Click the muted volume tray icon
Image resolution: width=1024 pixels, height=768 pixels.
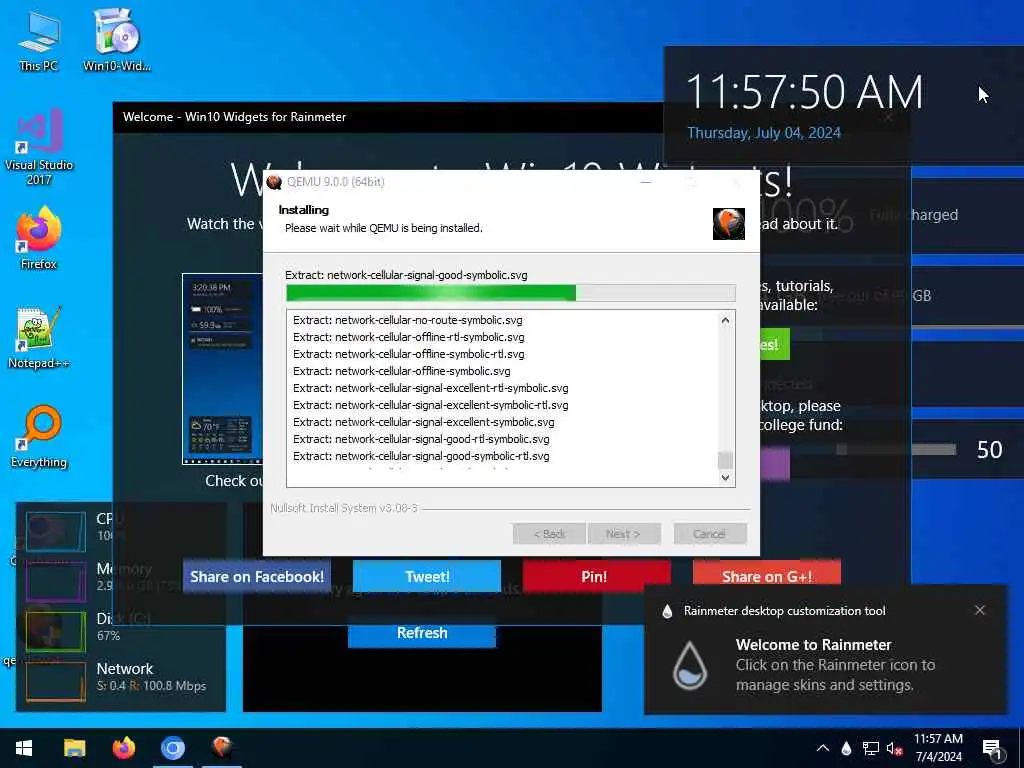click(894, 748)
